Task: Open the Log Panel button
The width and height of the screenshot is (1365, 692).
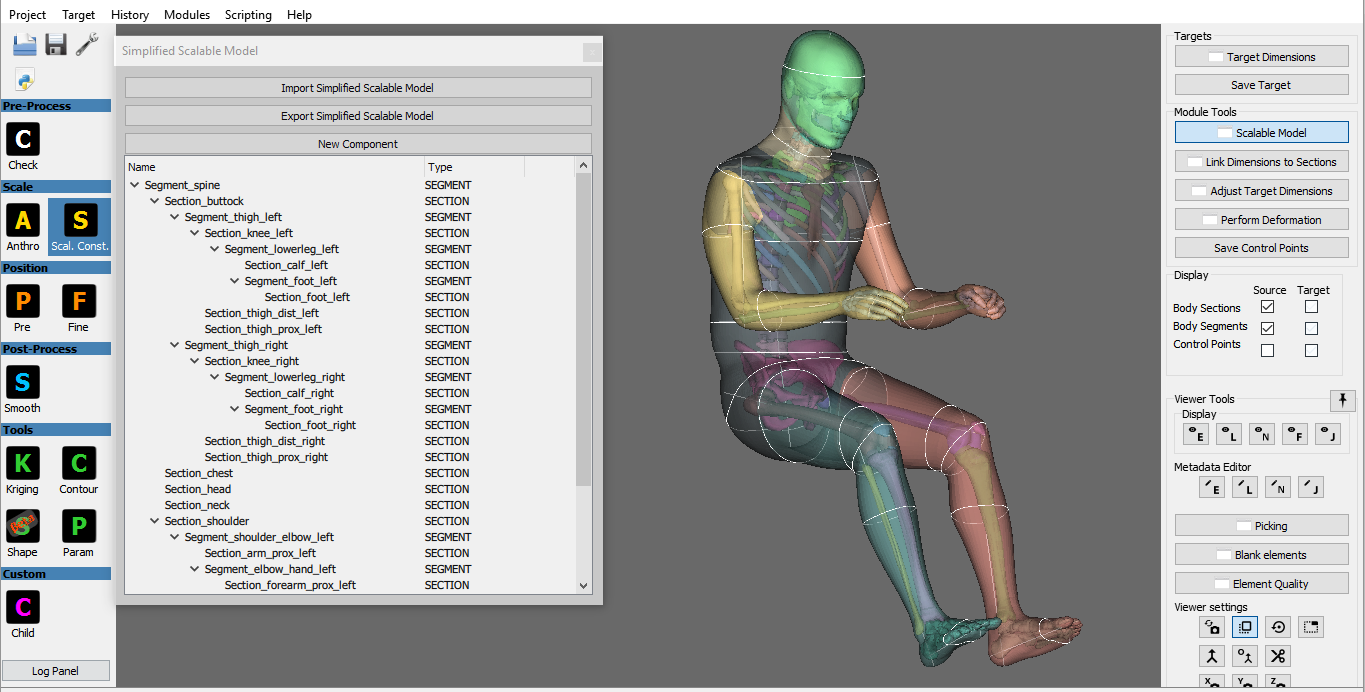Action: 56,671
